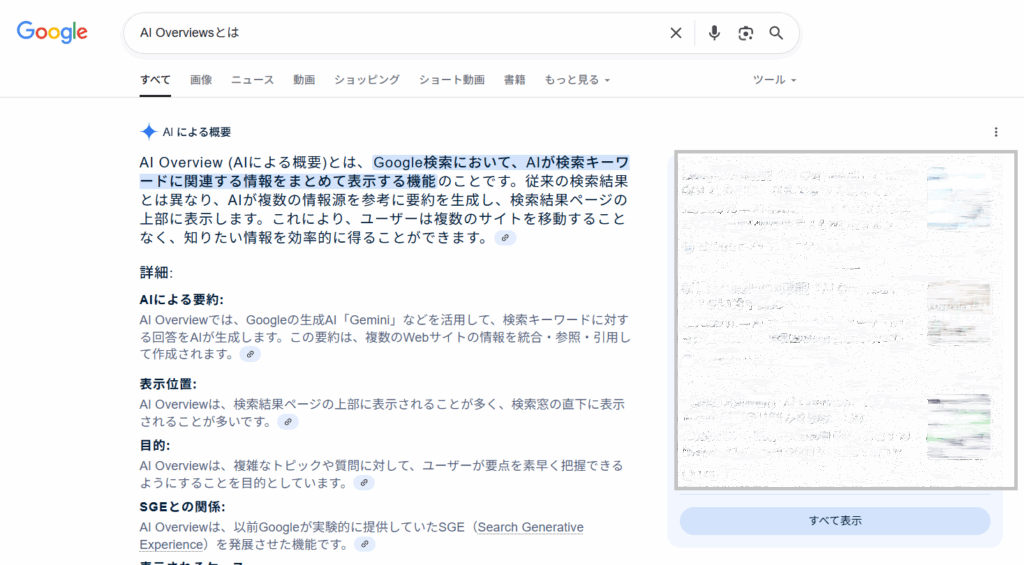Click the すべて表示 button

point(835,521)
